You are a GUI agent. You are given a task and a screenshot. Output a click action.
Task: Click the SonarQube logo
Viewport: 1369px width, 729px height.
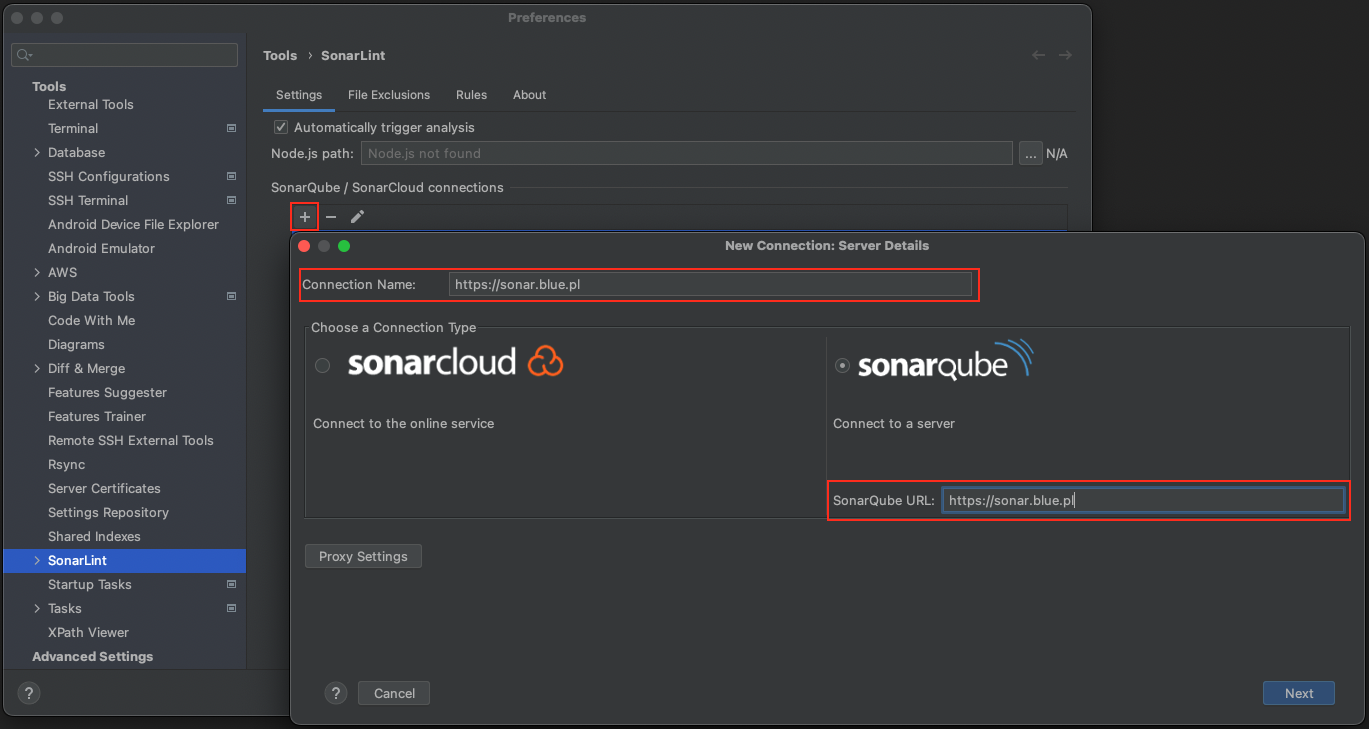tap(945, 362)
